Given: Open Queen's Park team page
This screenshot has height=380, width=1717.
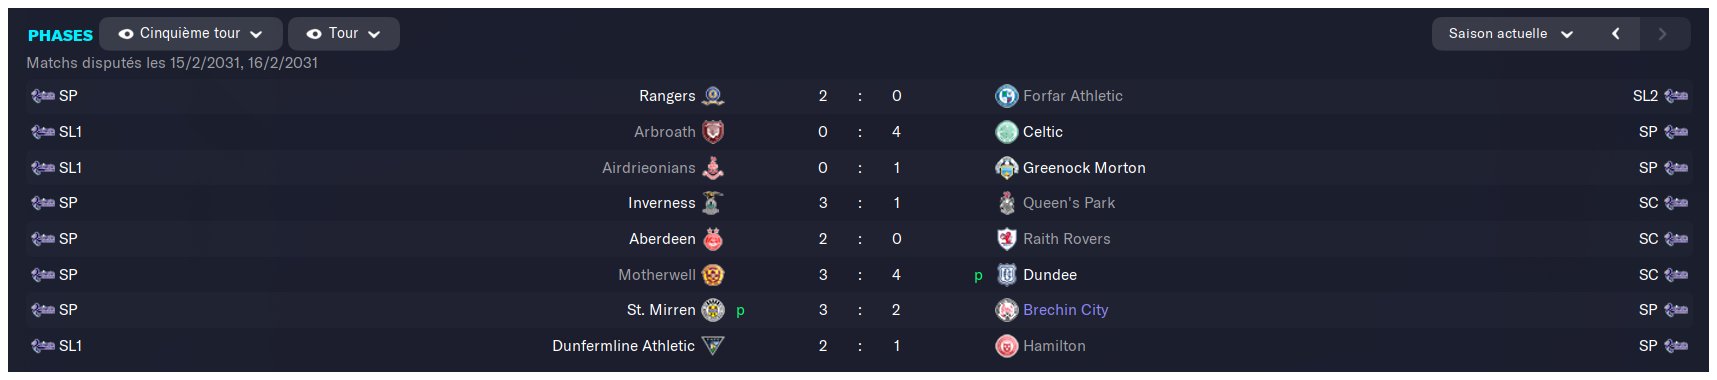Looking at the screenshot, I should tap(1069, 203).
